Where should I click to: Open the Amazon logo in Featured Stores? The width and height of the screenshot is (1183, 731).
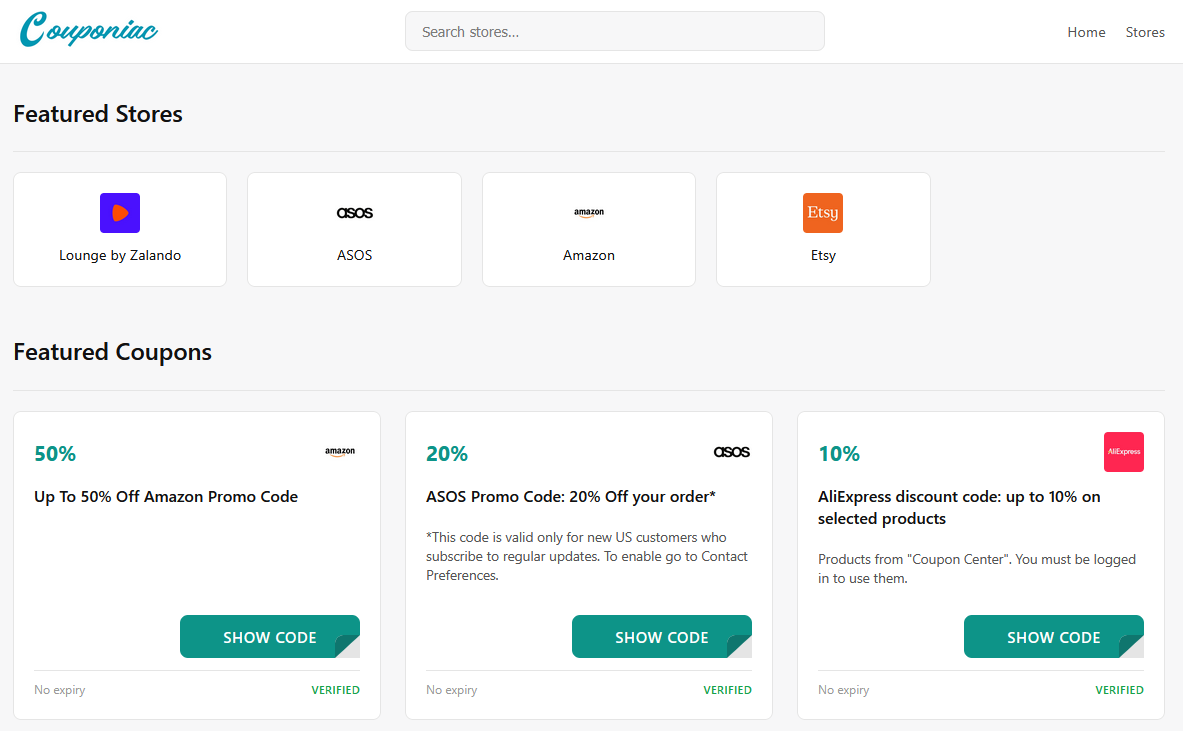coord(589,213)
